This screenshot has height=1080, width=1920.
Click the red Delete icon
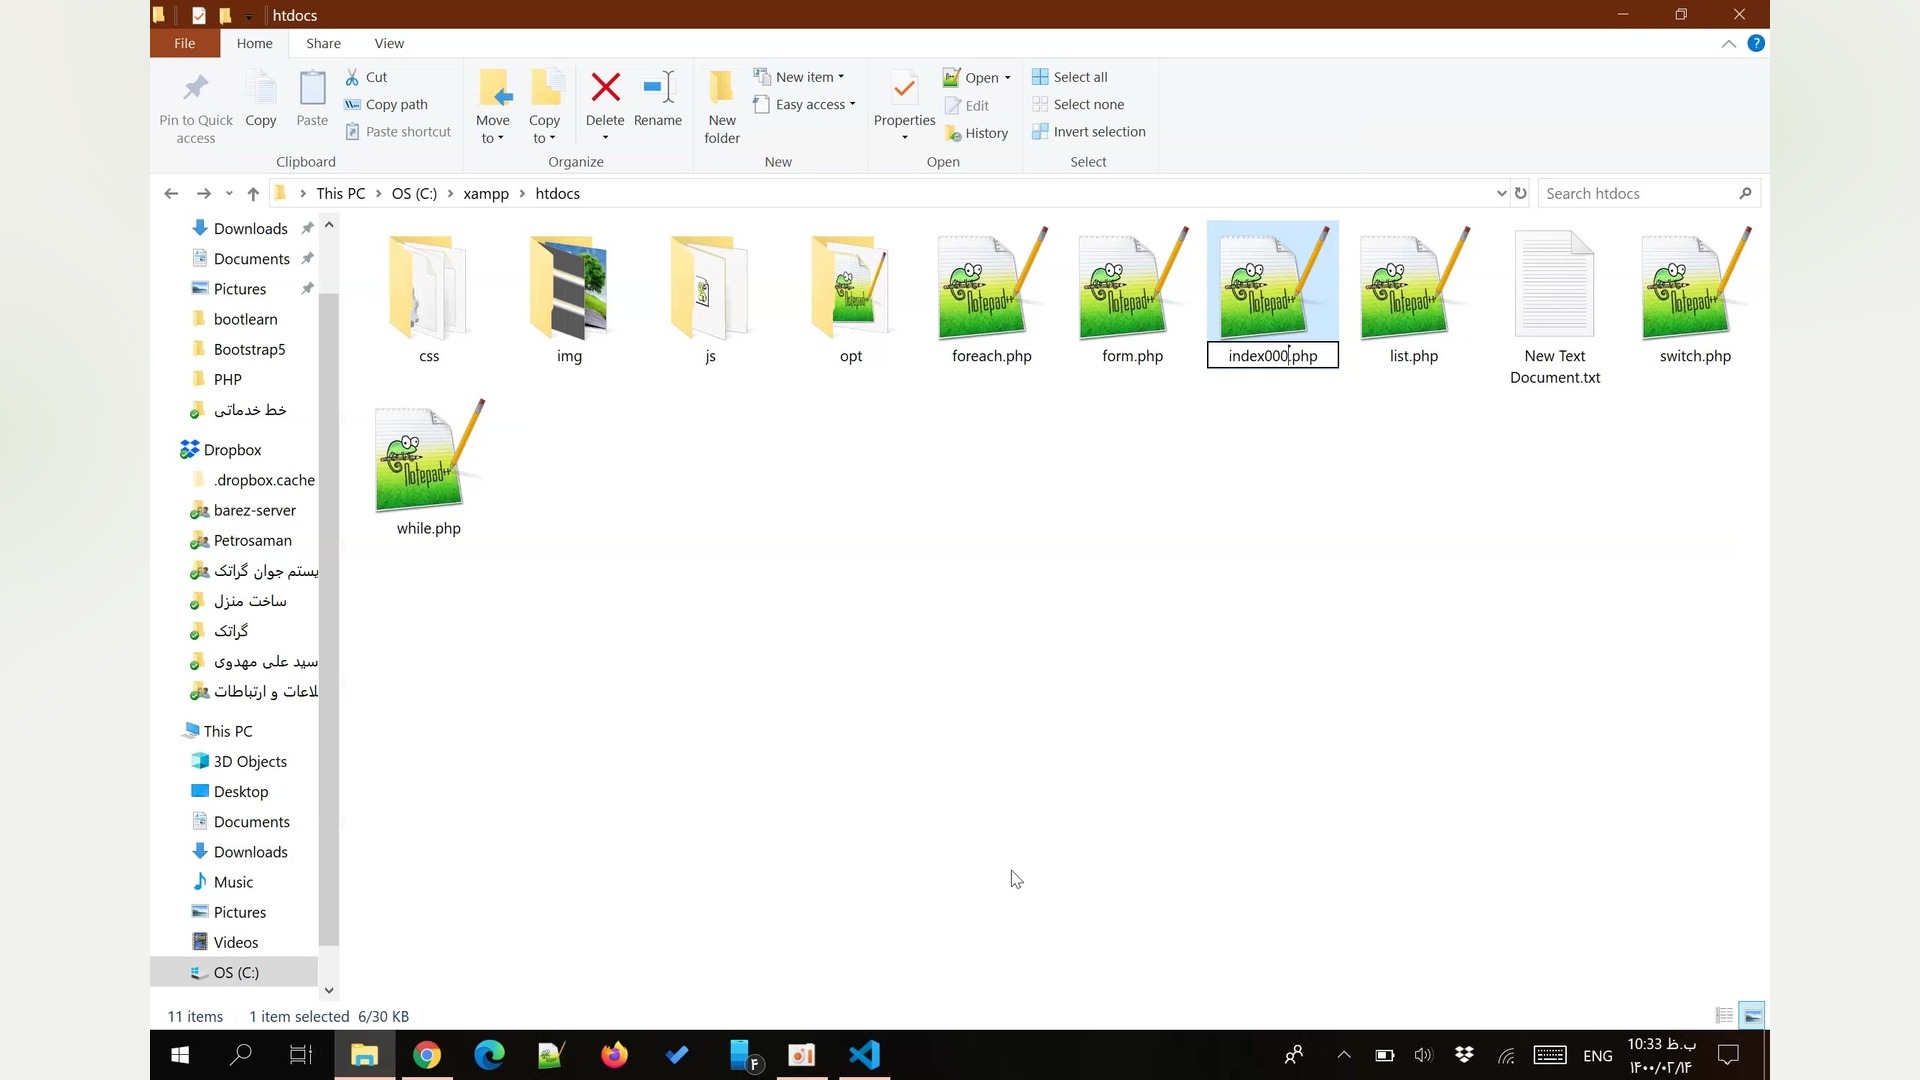(x=605, y=88)
